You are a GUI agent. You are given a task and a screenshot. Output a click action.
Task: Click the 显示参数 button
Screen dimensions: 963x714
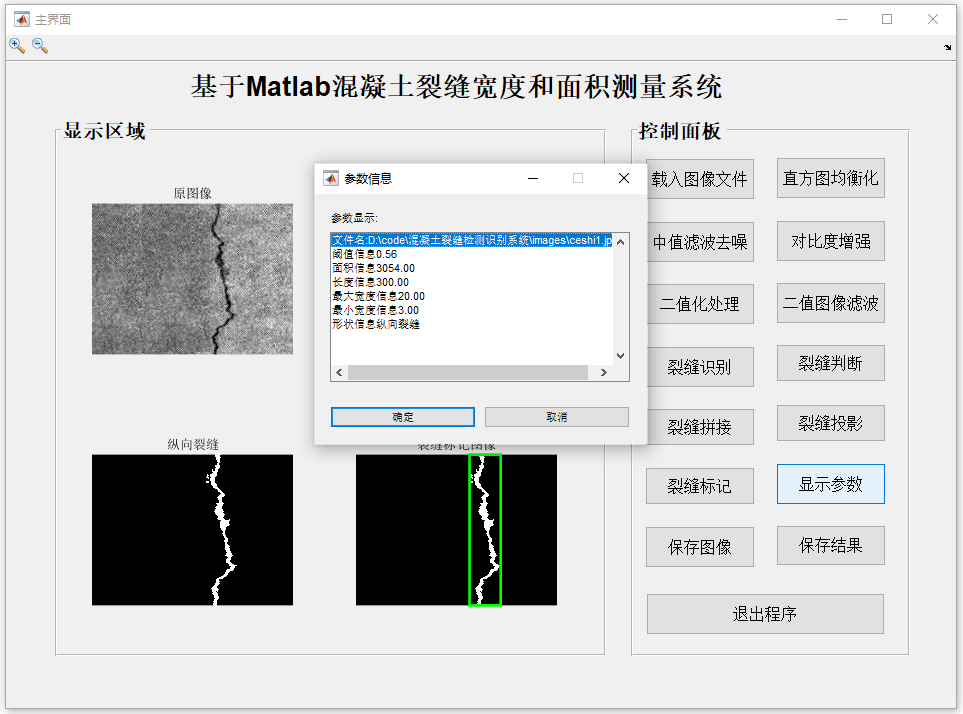click(830, 484)
